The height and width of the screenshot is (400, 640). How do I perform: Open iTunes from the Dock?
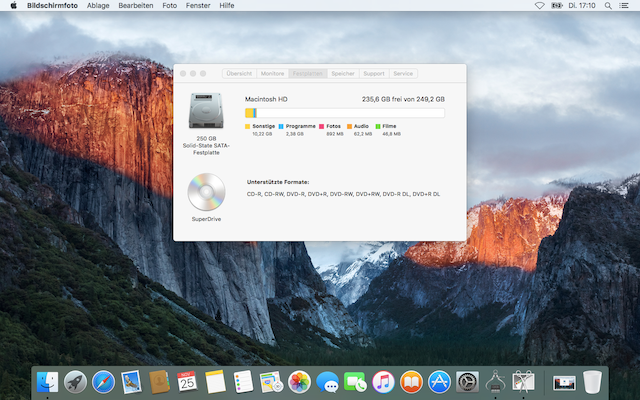point(383,381)
